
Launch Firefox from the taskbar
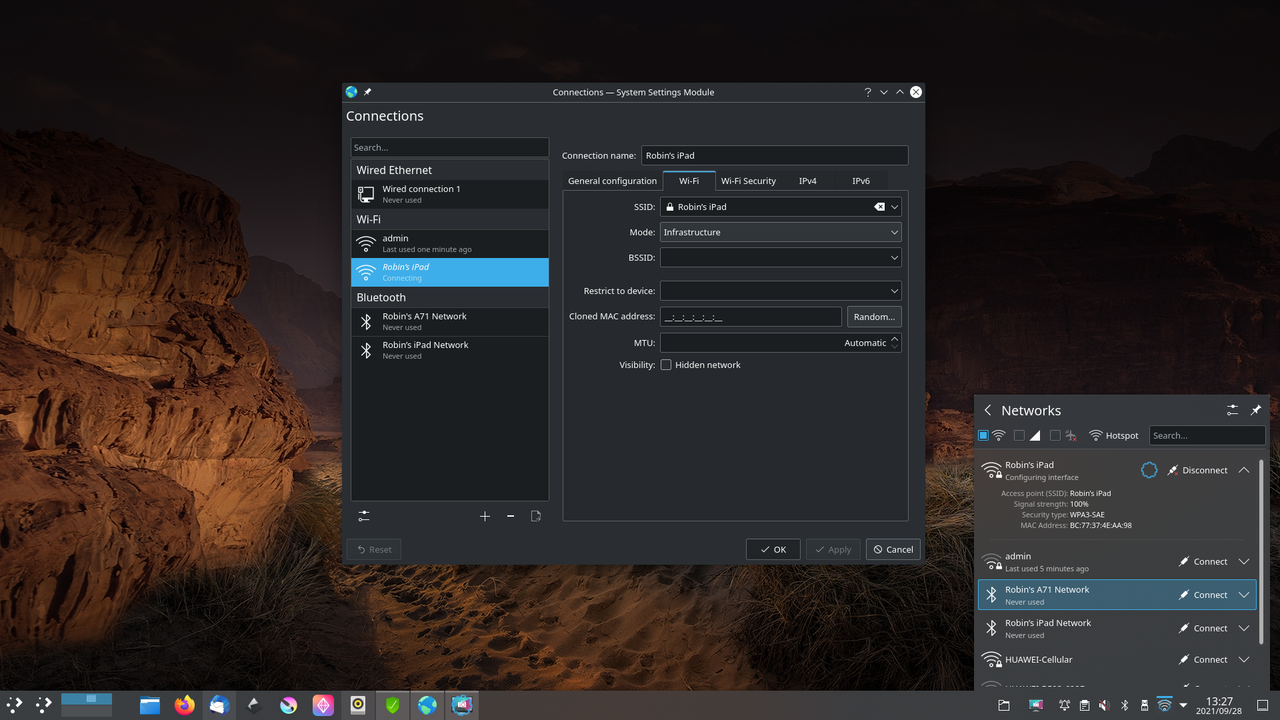tap(184, 705)
